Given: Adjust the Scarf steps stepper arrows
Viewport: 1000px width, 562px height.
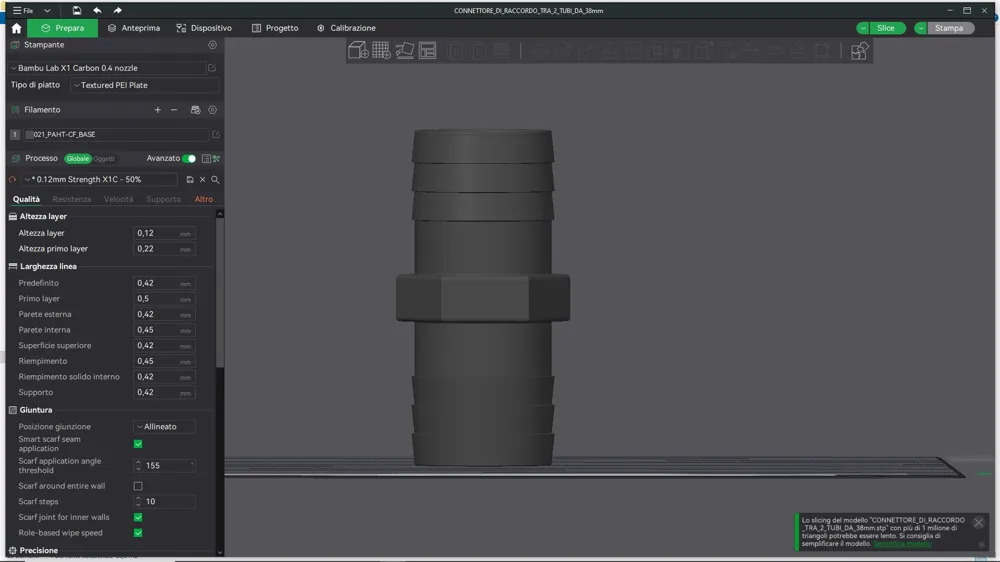Looking at the screenshot, I should [138, 501].
